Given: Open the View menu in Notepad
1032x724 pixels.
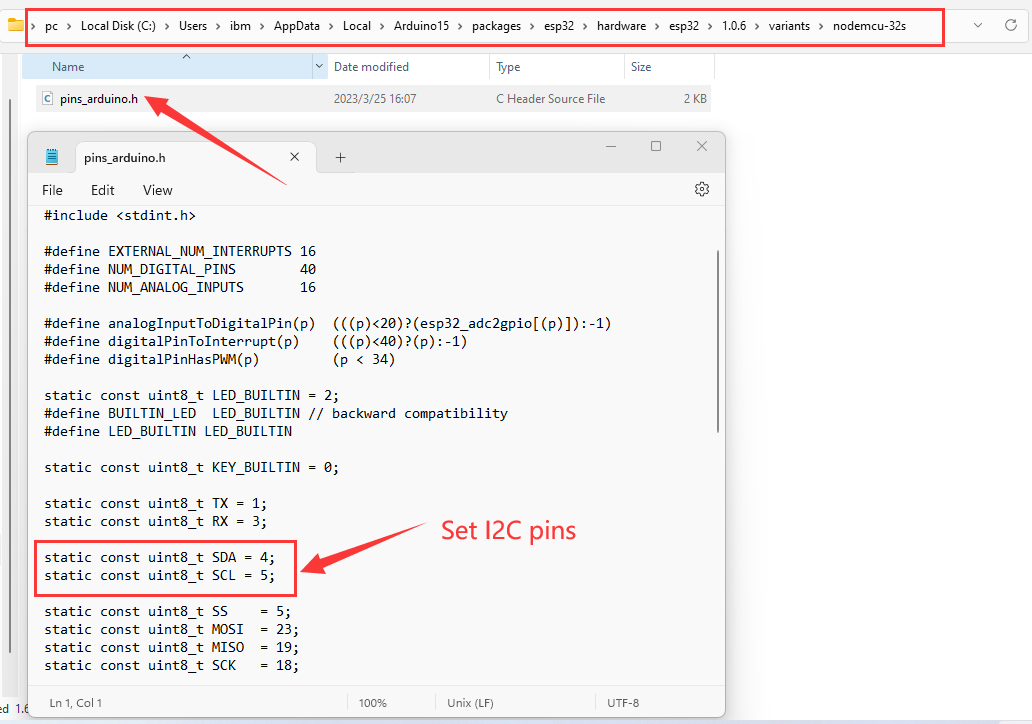Looking at the screenshot, I should tap(157, 190).
